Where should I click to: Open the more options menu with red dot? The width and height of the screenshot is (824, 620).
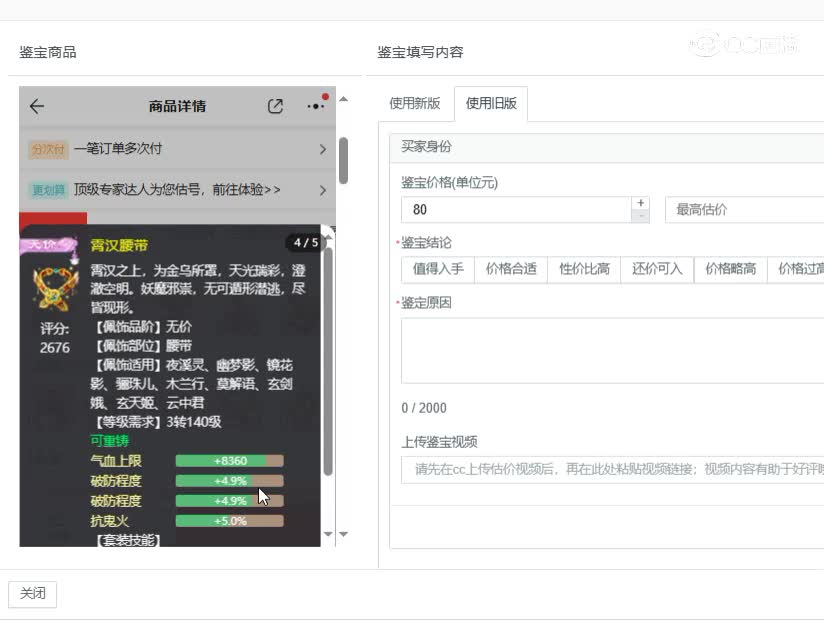tap(316, 107)
